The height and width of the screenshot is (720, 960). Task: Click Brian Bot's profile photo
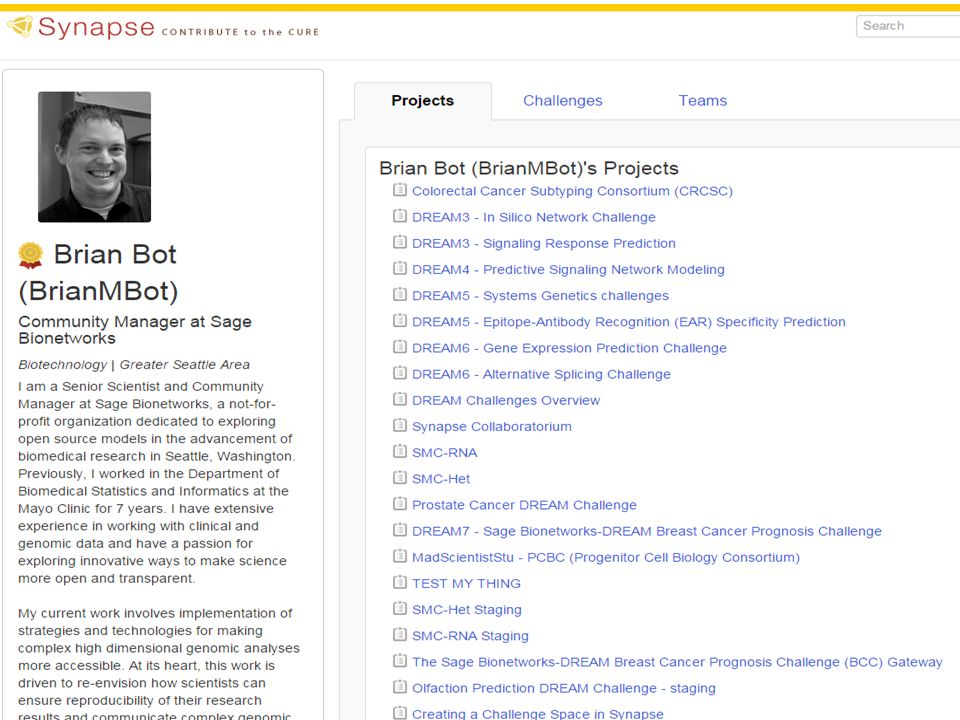94,157
